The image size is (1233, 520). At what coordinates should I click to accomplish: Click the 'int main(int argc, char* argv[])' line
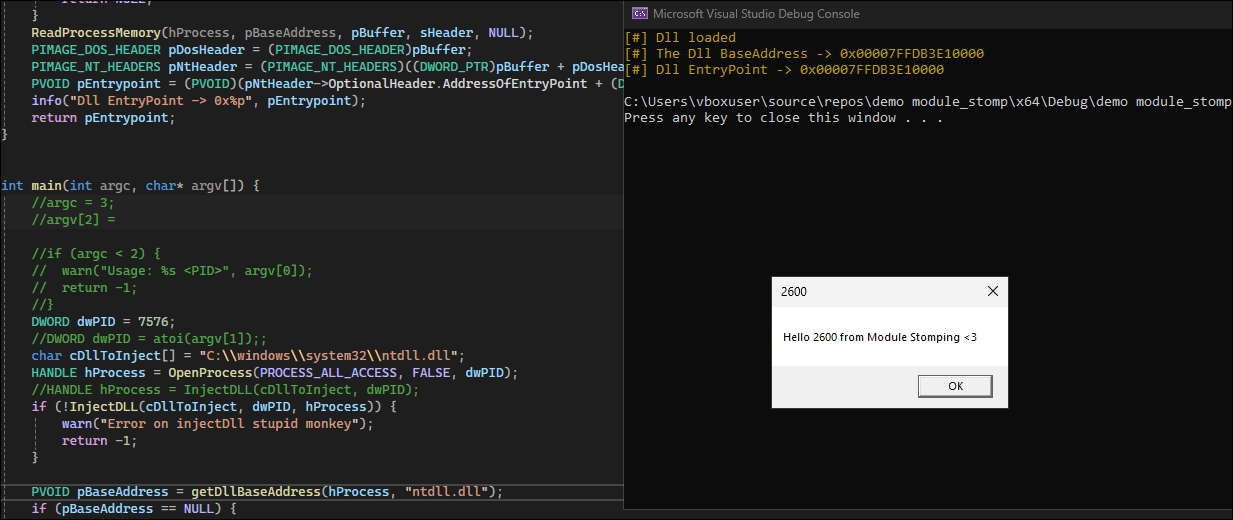[x=131, y=186]
